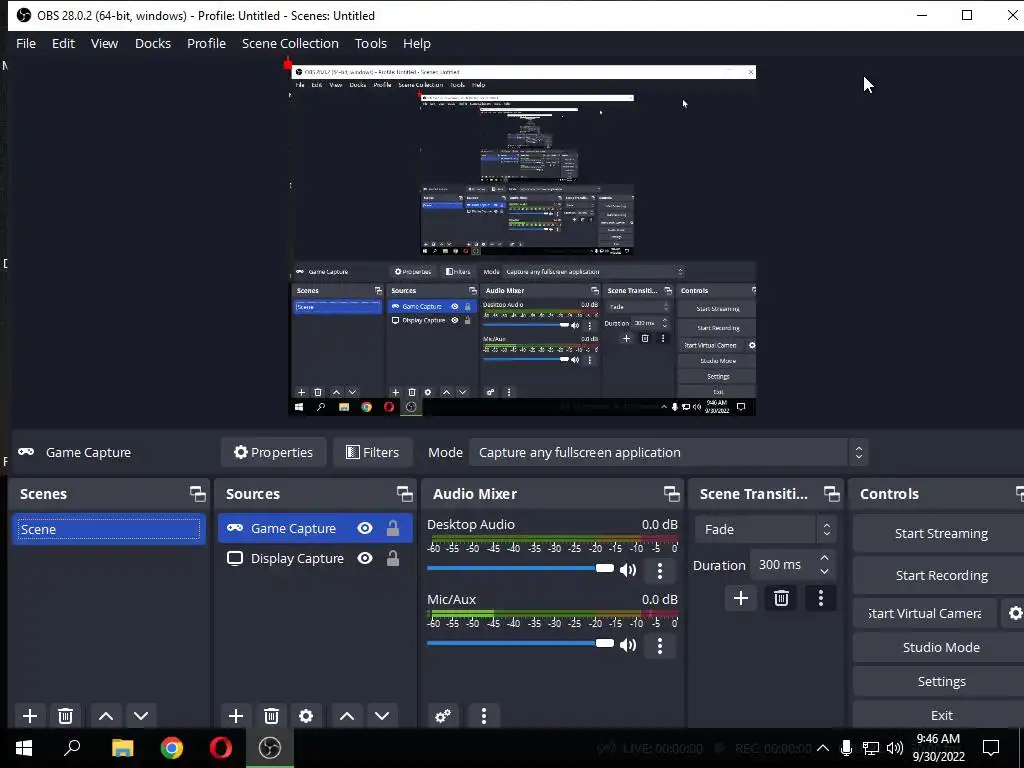Mute Desktop Audio speaker icon
The width and height of the screenshot is (1024, 768).
[x=628, y=570]
